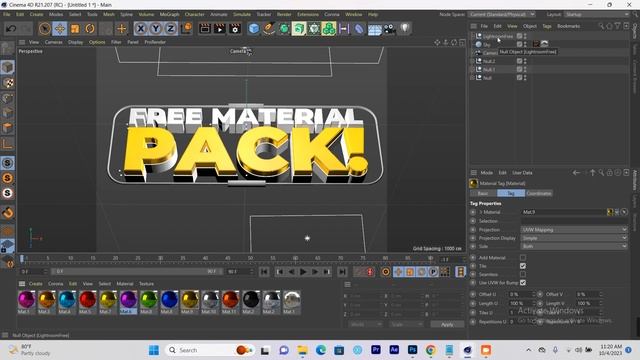This screenshot has width=640, height=360.
Task: Expand the Material property triangle
Action: tap(481, 212)
